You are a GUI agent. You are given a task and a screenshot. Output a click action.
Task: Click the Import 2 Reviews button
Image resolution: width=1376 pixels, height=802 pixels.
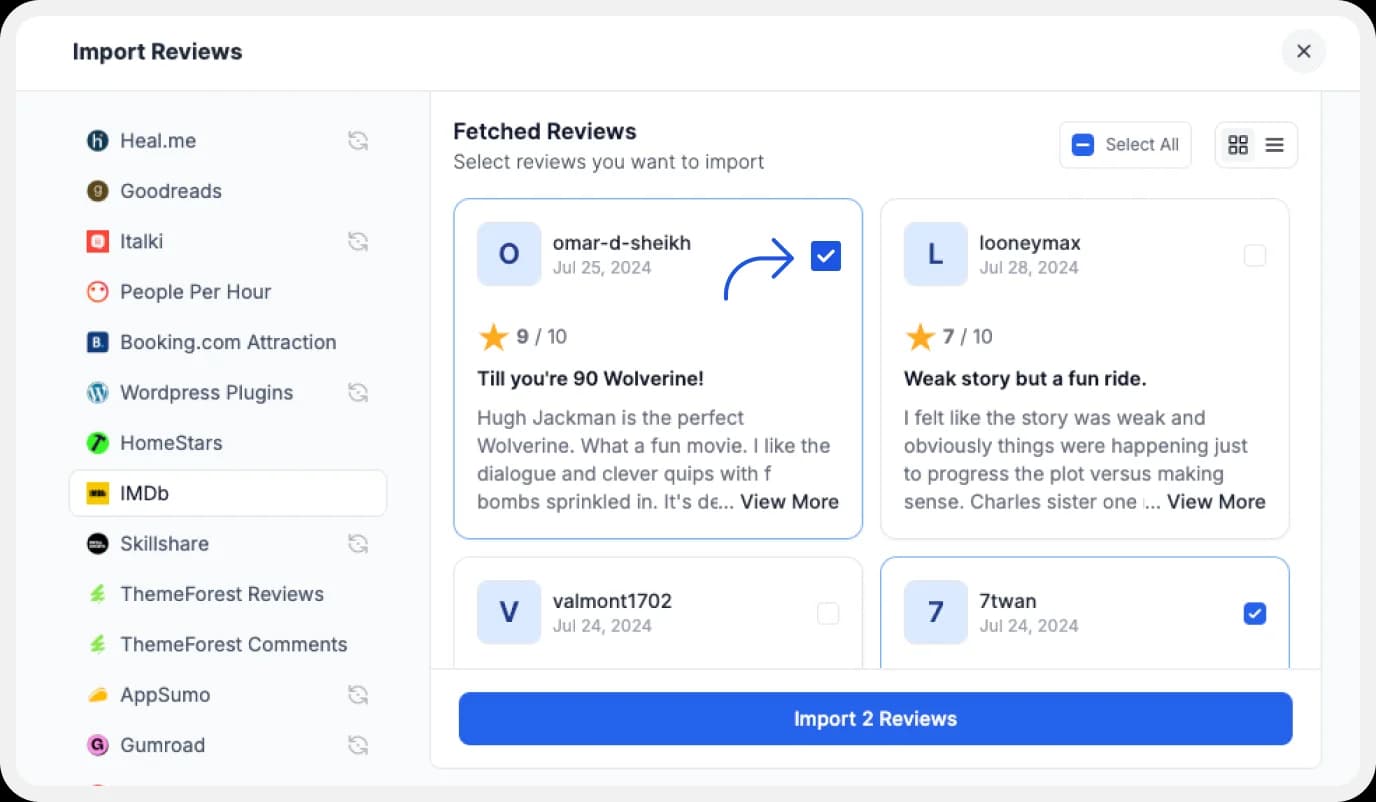(x=875, y=718)
